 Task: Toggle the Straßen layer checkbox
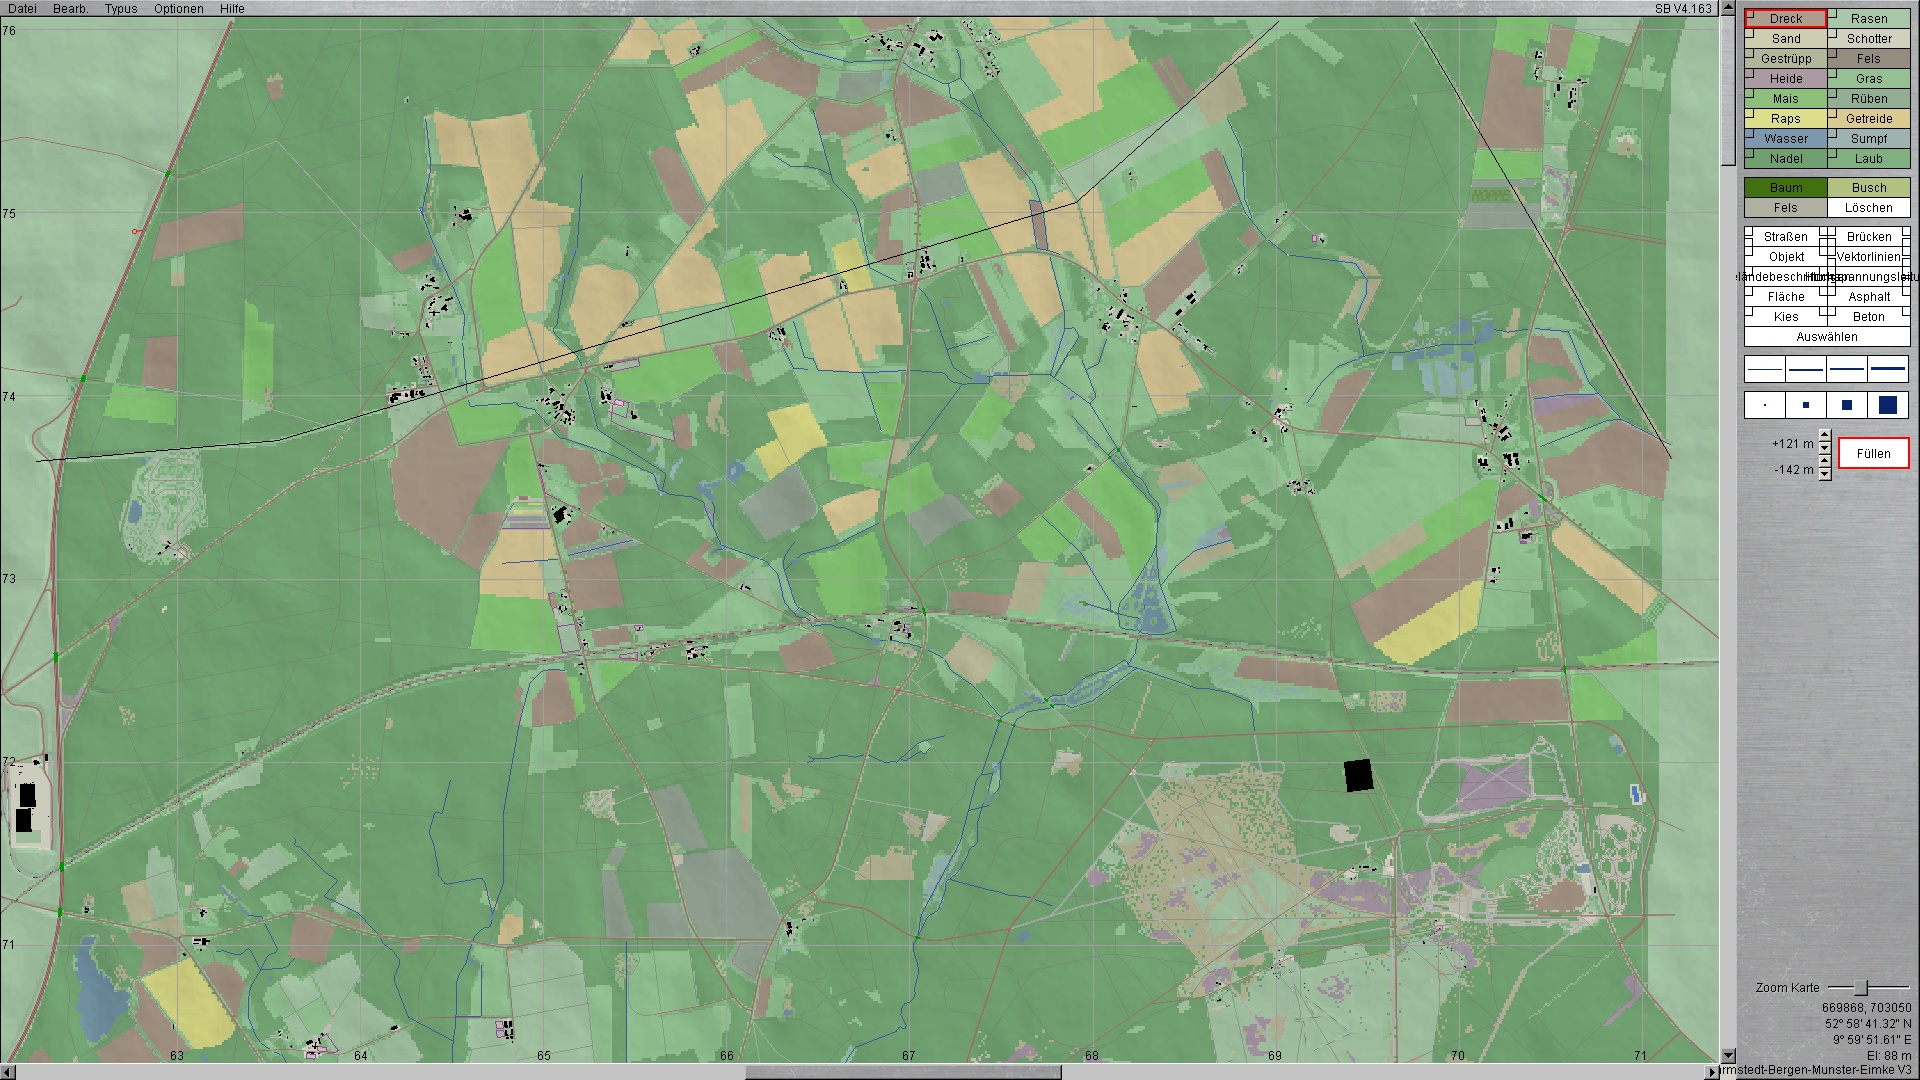click(1750, 233)
